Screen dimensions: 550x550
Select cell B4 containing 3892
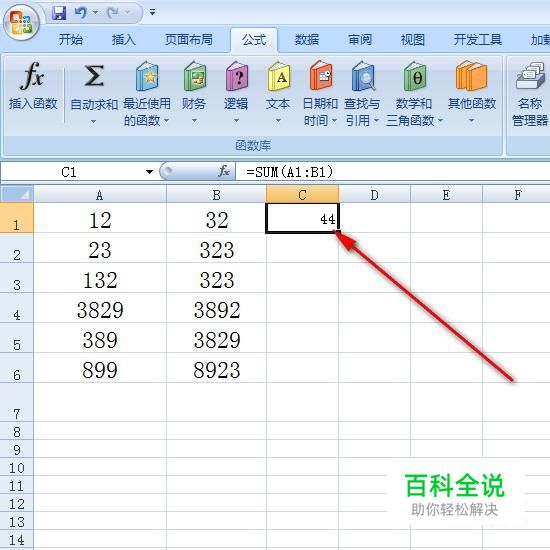click(x=216, y=308)
